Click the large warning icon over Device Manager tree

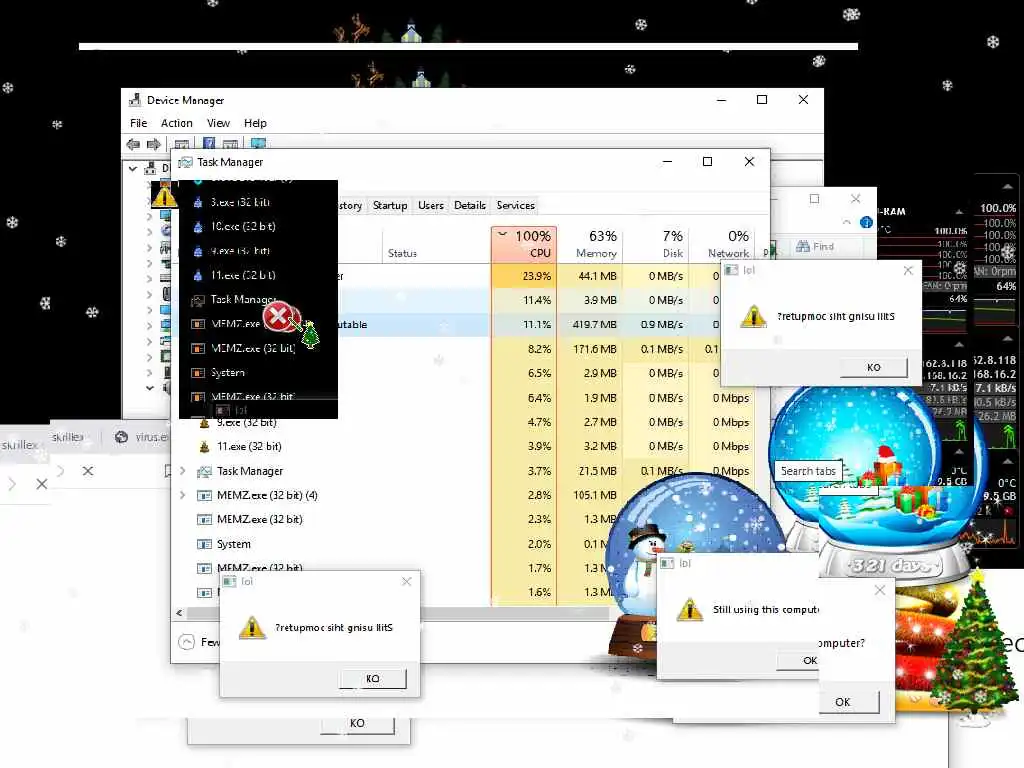coord(164,195)
